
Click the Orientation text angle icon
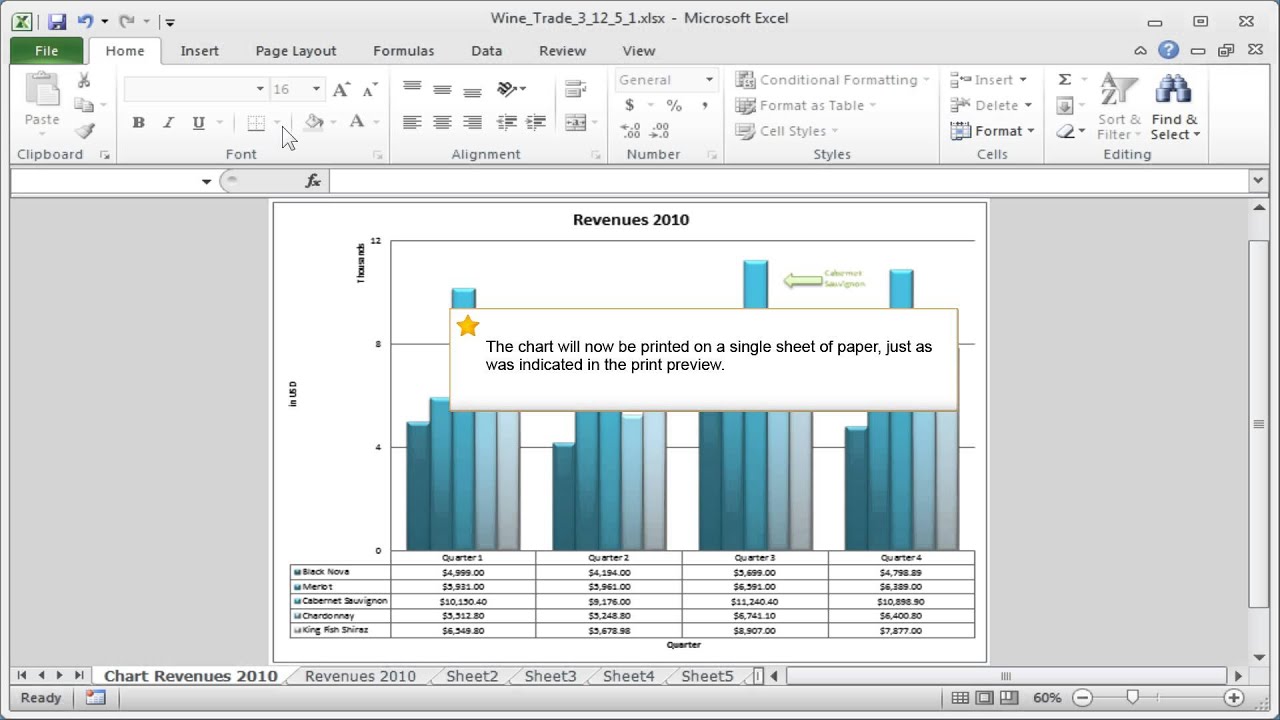[x=507, y=89]
